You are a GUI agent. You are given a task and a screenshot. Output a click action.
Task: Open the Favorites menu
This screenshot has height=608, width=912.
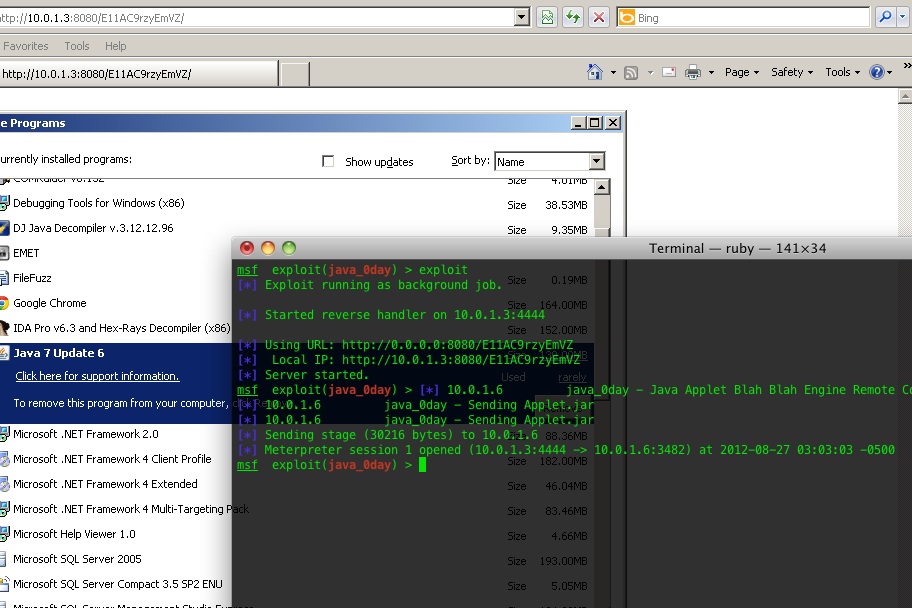(x=25, y=45)
